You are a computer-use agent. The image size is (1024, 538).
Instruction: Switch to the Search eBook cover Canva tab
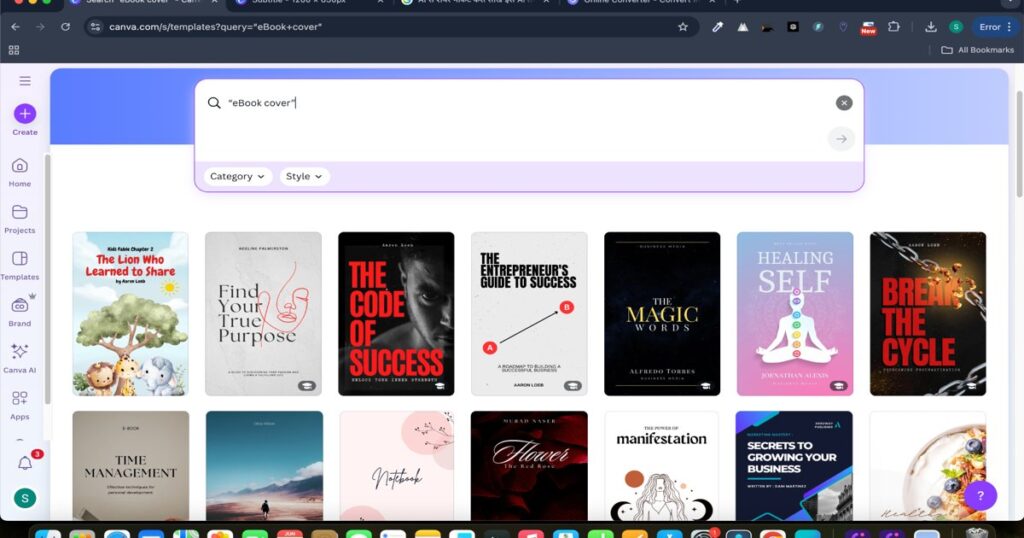[142, 3]
